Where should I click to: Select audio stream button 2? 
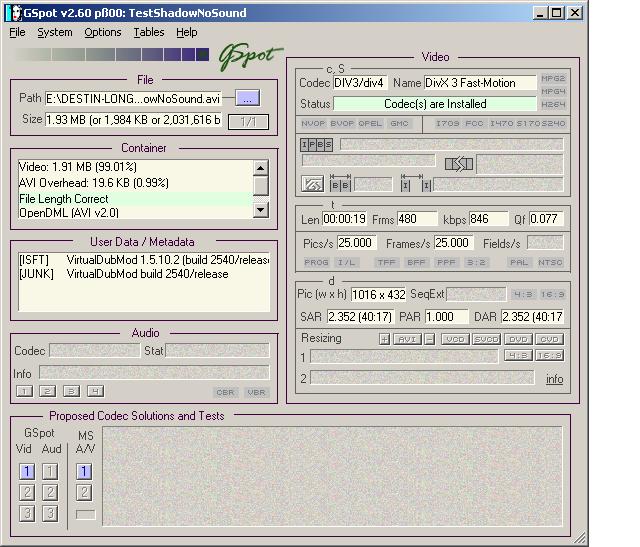(47, 391)
